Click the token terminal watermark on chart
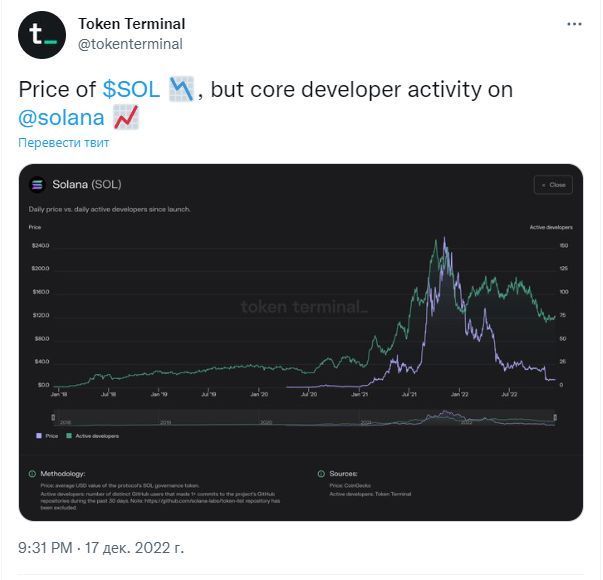This screenshot has height=580, width=603. coord(303,306)
